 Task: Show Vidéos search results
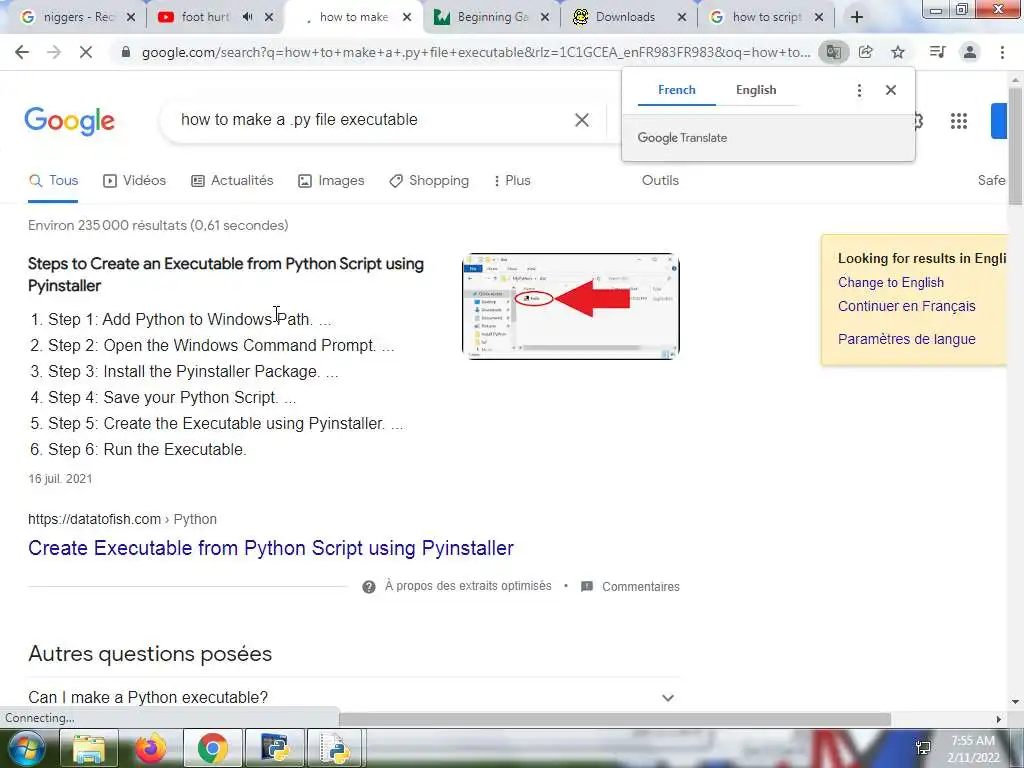coord(135,181)
